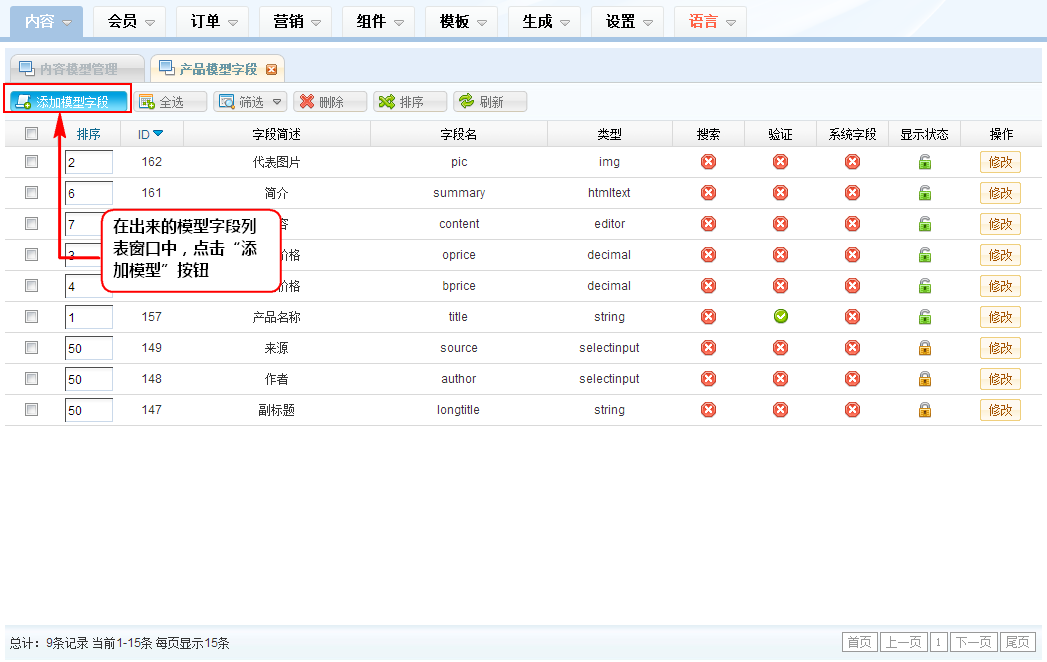The width and height of the screenshot is (1047, 662).
Task: Click the sort order input for title row
Action: pos(88,318)
